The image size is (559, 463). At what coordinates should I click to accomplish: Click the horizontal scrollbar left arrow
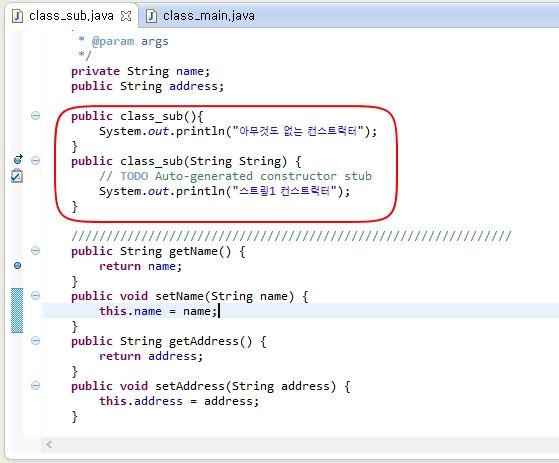click(49, 444)
